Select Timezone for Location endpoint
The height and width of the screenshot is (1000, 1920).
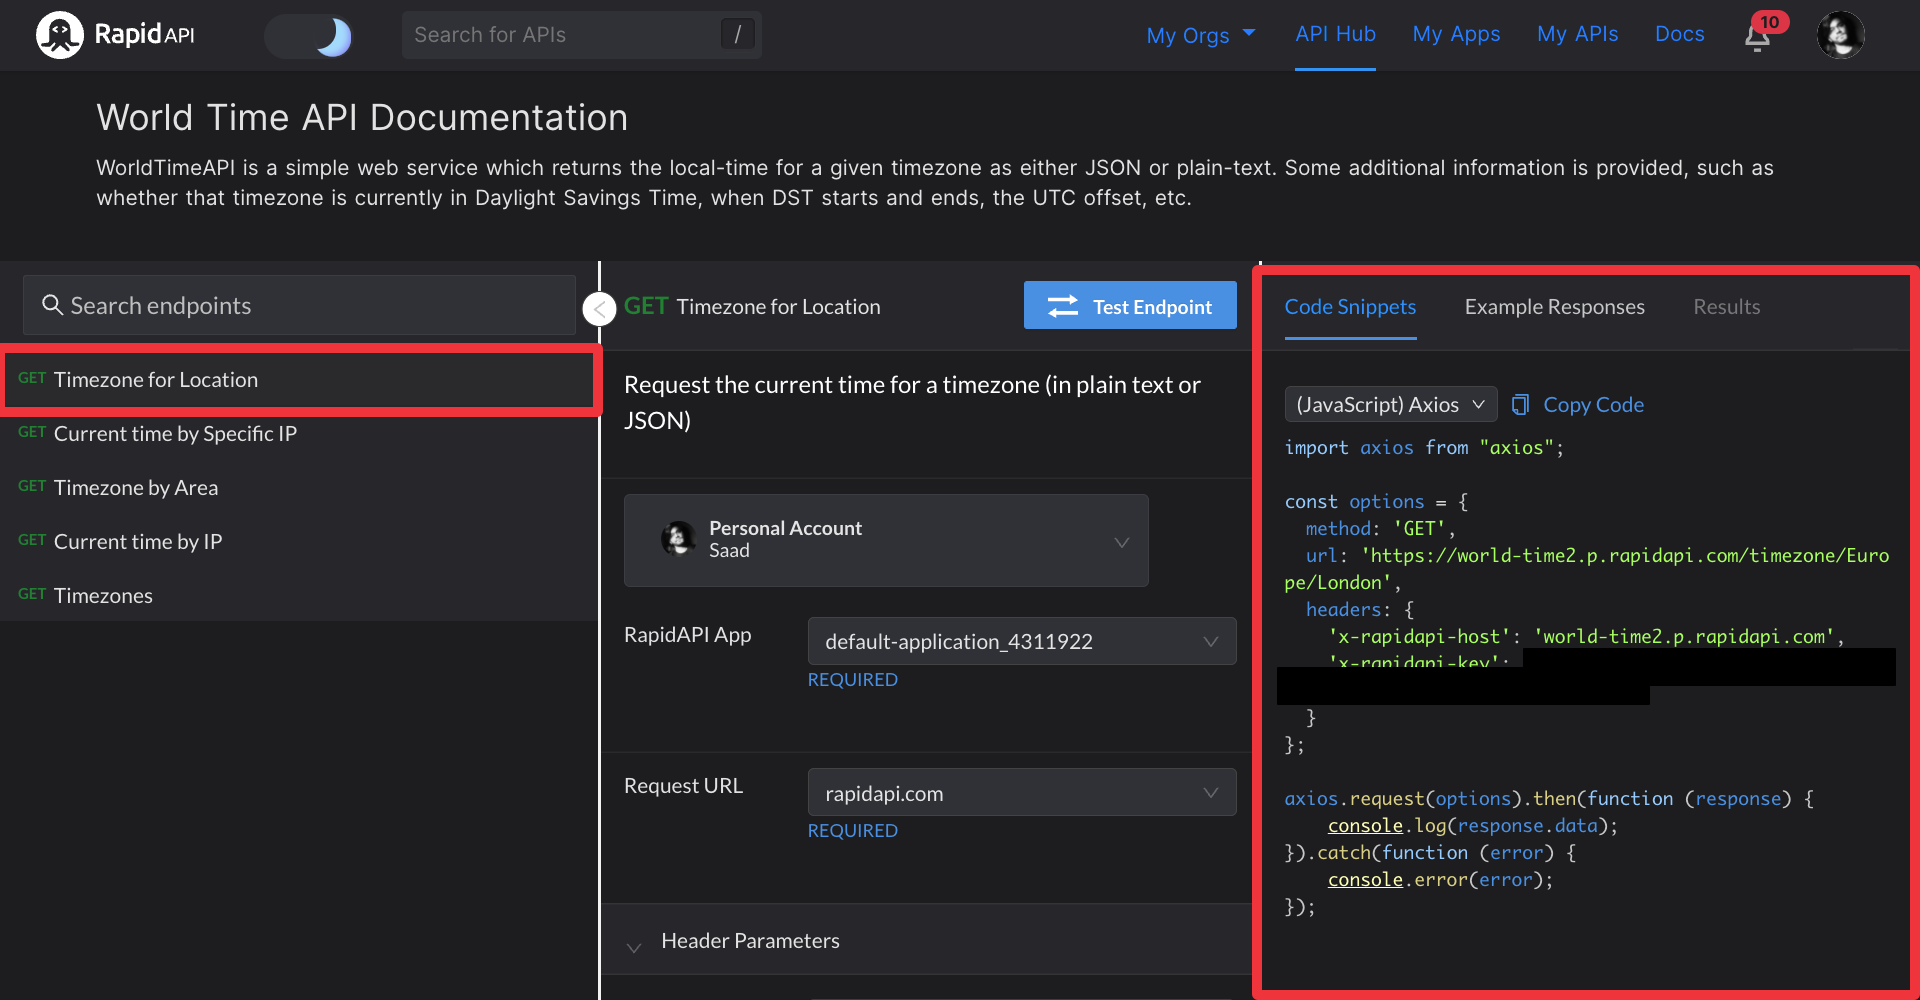(300, 379)
